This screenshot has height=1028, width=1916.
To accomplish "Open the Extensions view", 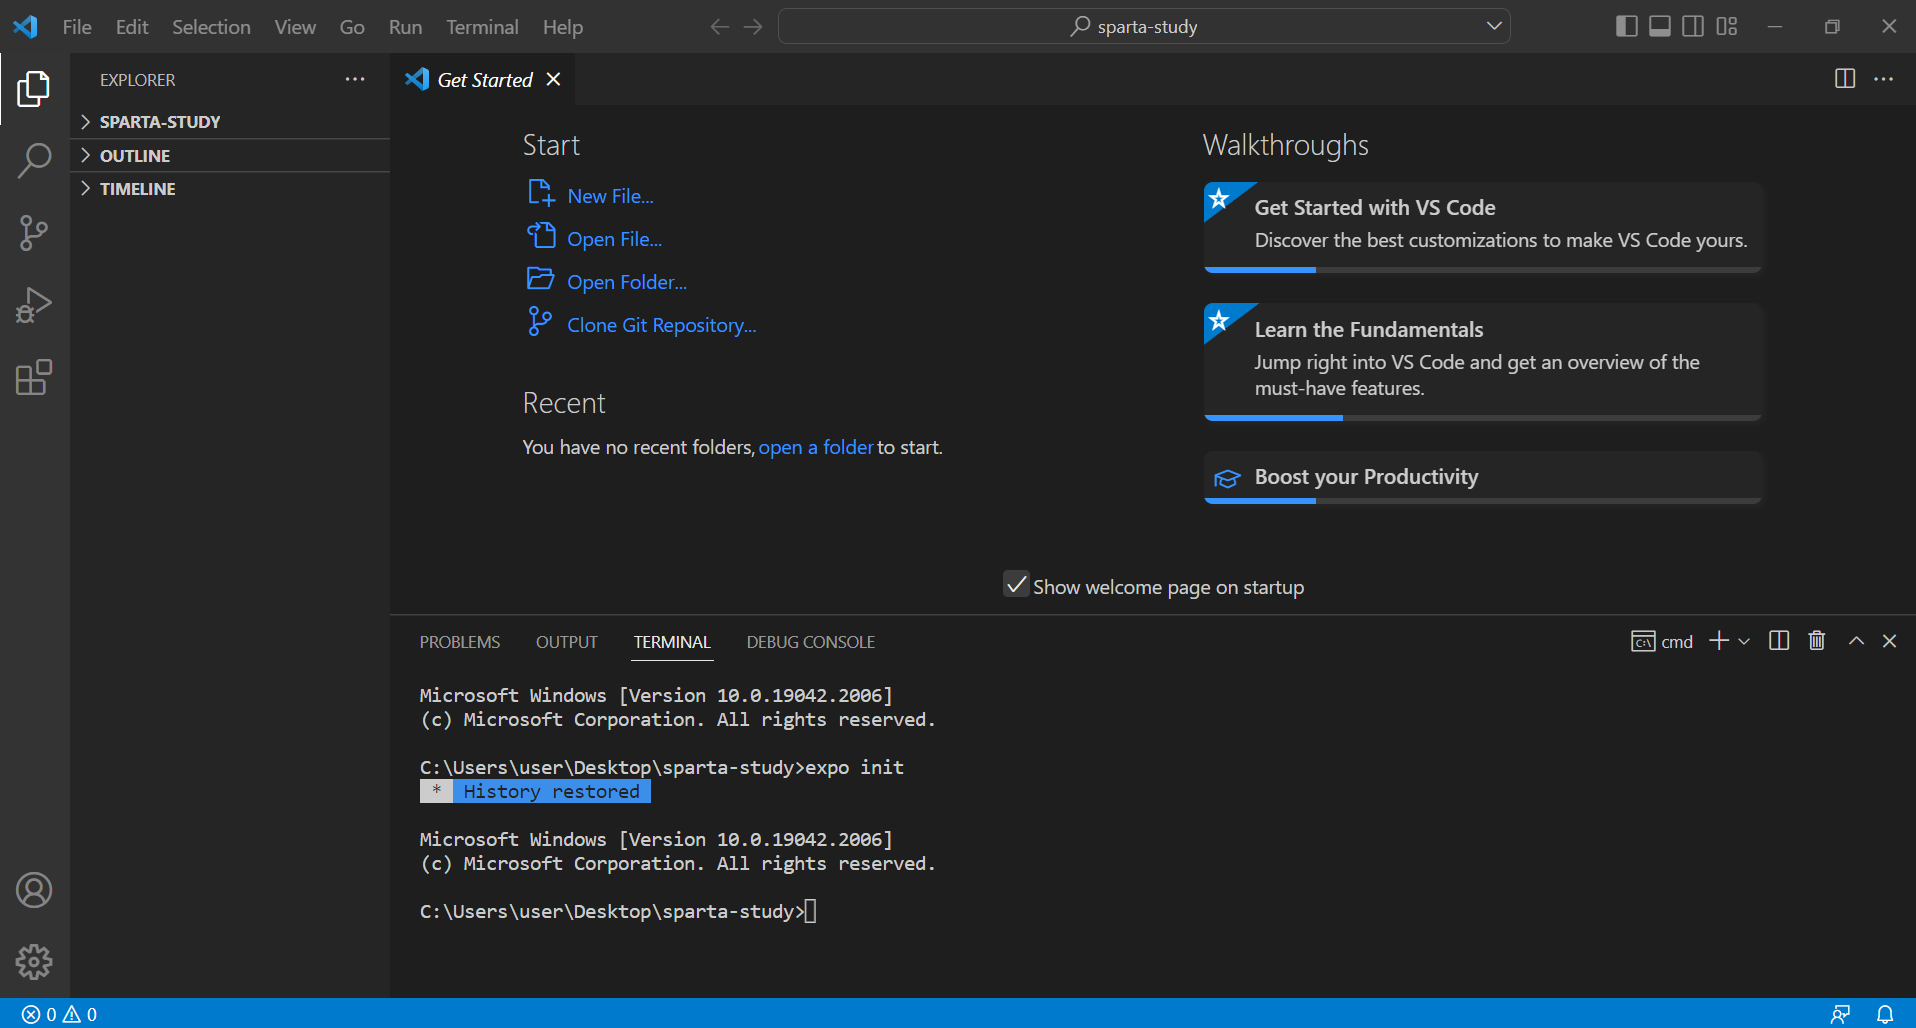I will [x=34, y=377].
